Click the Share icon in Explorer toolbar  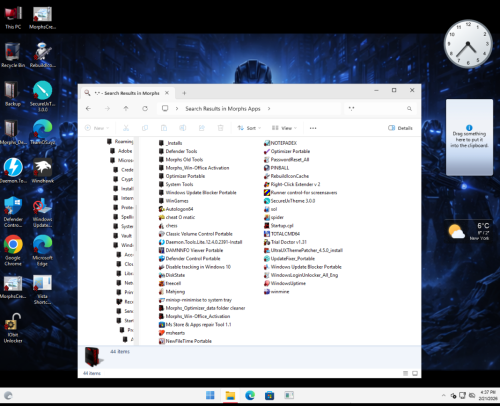point(202,128)
